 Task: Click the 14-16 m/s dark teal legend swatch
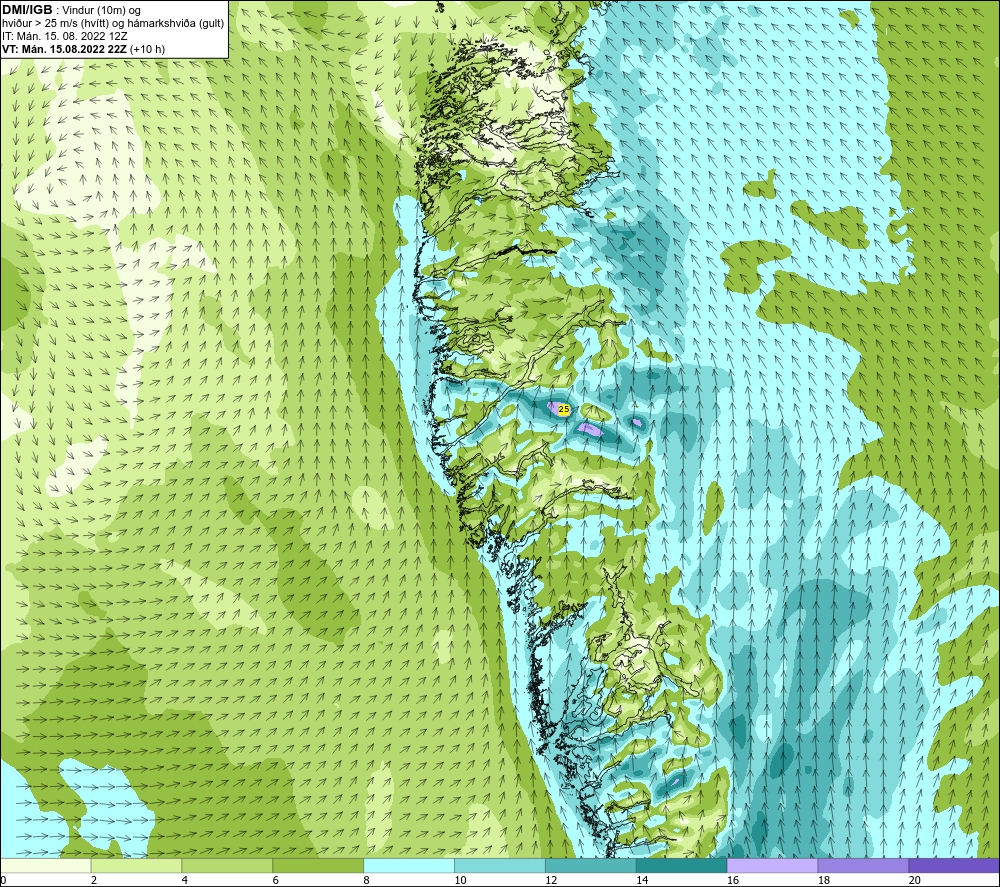pos(682,866)
